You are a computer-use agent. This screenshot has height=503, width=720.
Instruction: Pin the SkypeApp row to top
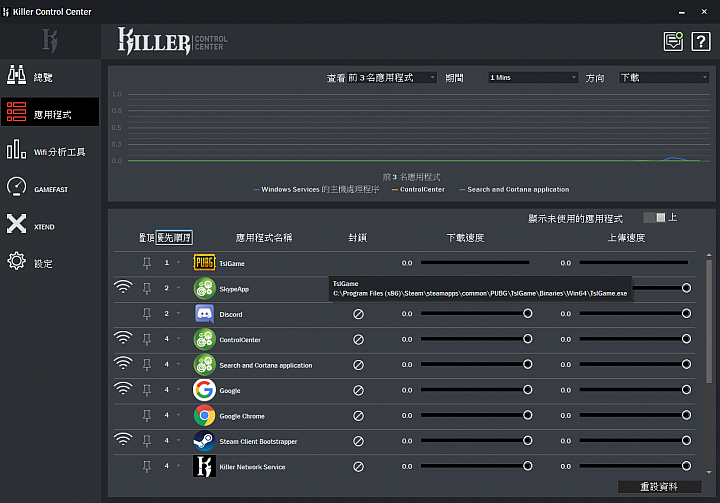pyautogui.click(x=146, y=288)
